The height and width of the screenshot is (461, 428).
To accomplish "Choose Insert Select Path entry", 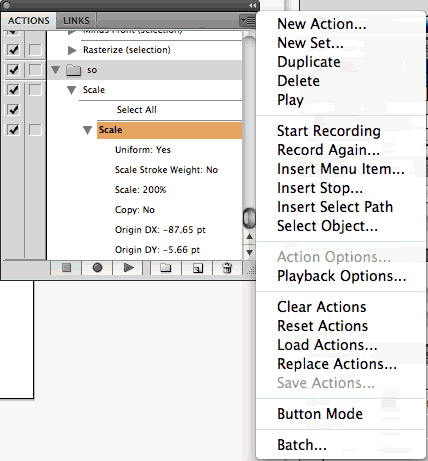I will tap(335, 207).
